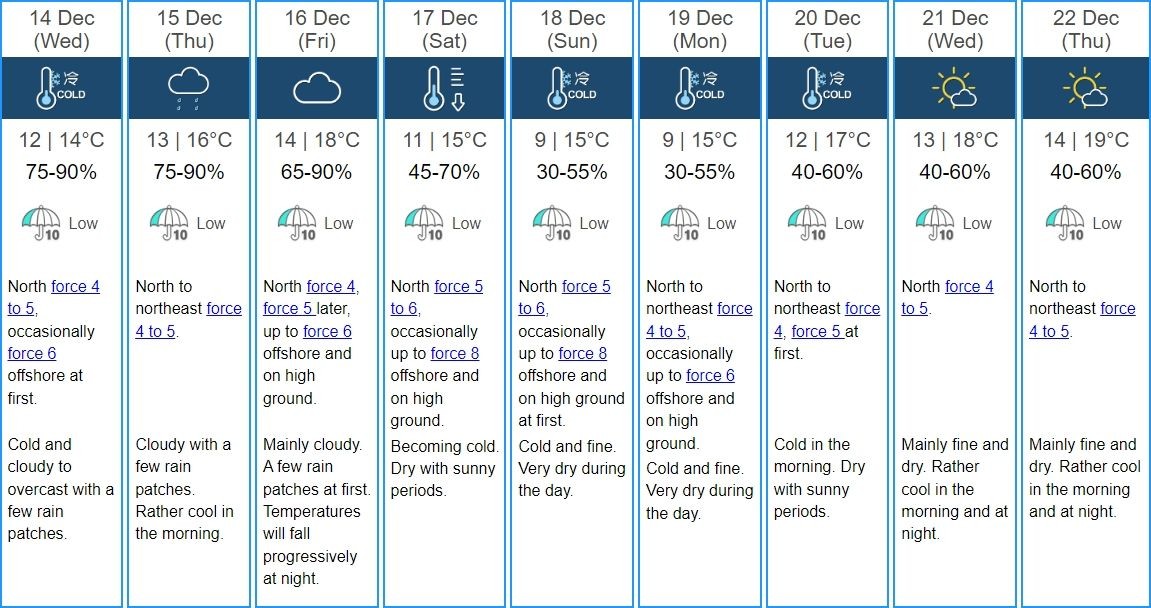Click the cold weather icon for 19 Dec
Screen dimensions: 1151x608
point(699,88)
